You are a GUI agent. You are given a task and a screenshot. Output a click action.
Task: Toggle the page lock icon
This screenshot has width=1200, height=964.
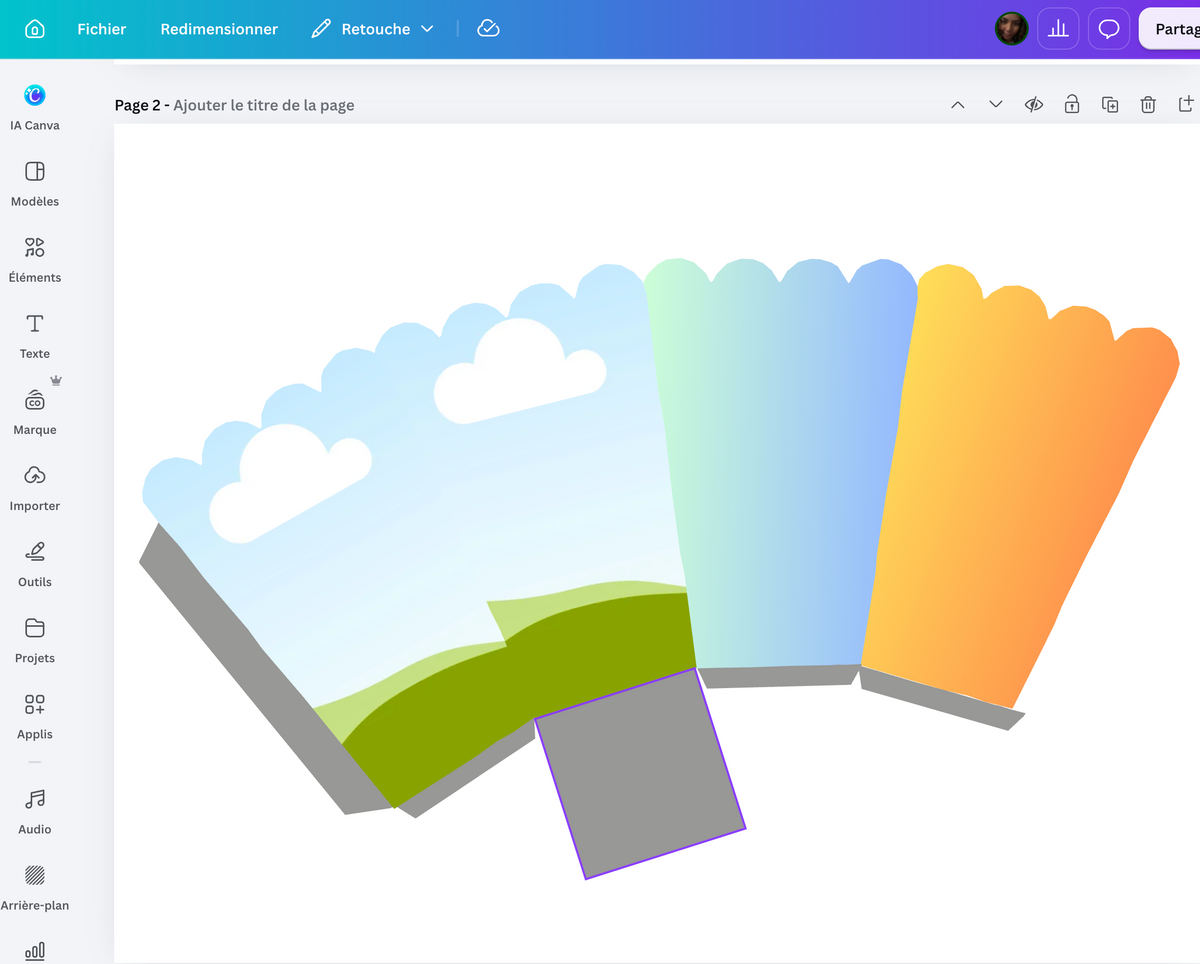click(x=1072, y=105)
